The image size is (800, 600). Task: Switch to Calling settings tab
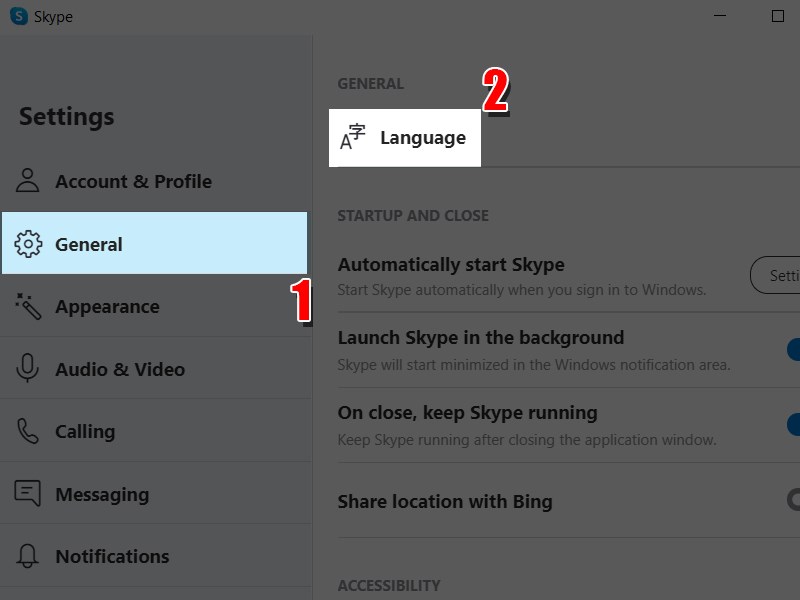click(x=85, y=432)
